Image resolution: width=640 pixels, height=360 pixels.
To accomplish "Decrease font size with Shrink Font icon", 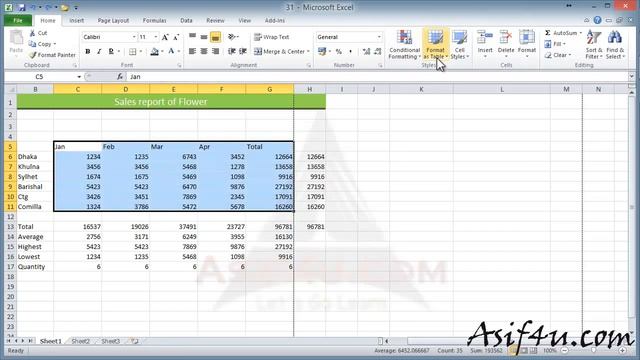I will [176, 37].
